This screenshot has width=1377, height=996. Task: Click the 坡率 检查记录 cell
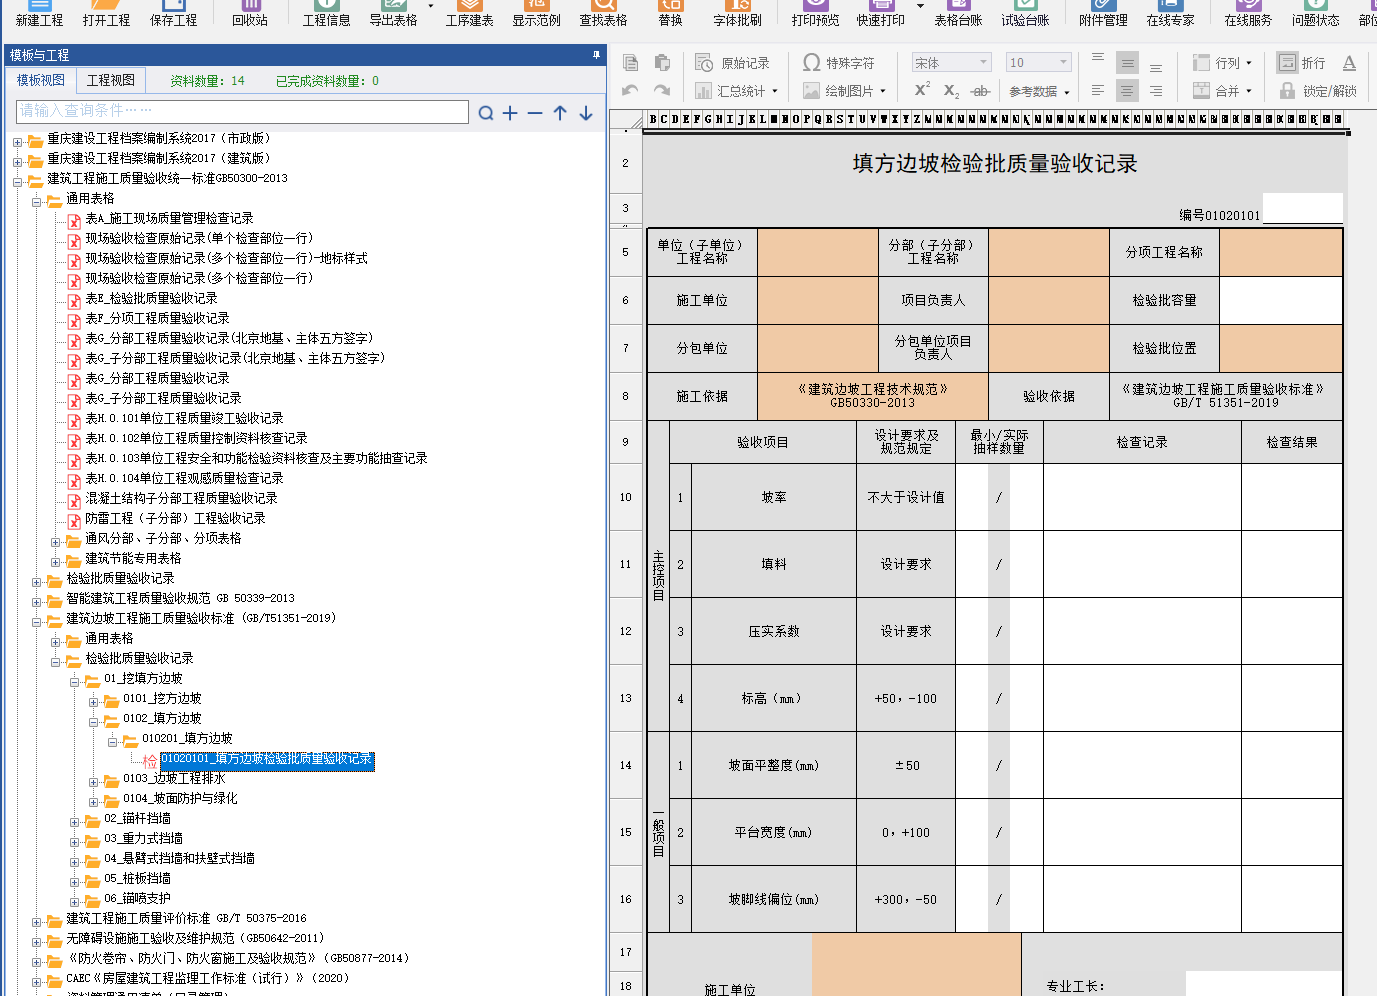click(1142, 497)
